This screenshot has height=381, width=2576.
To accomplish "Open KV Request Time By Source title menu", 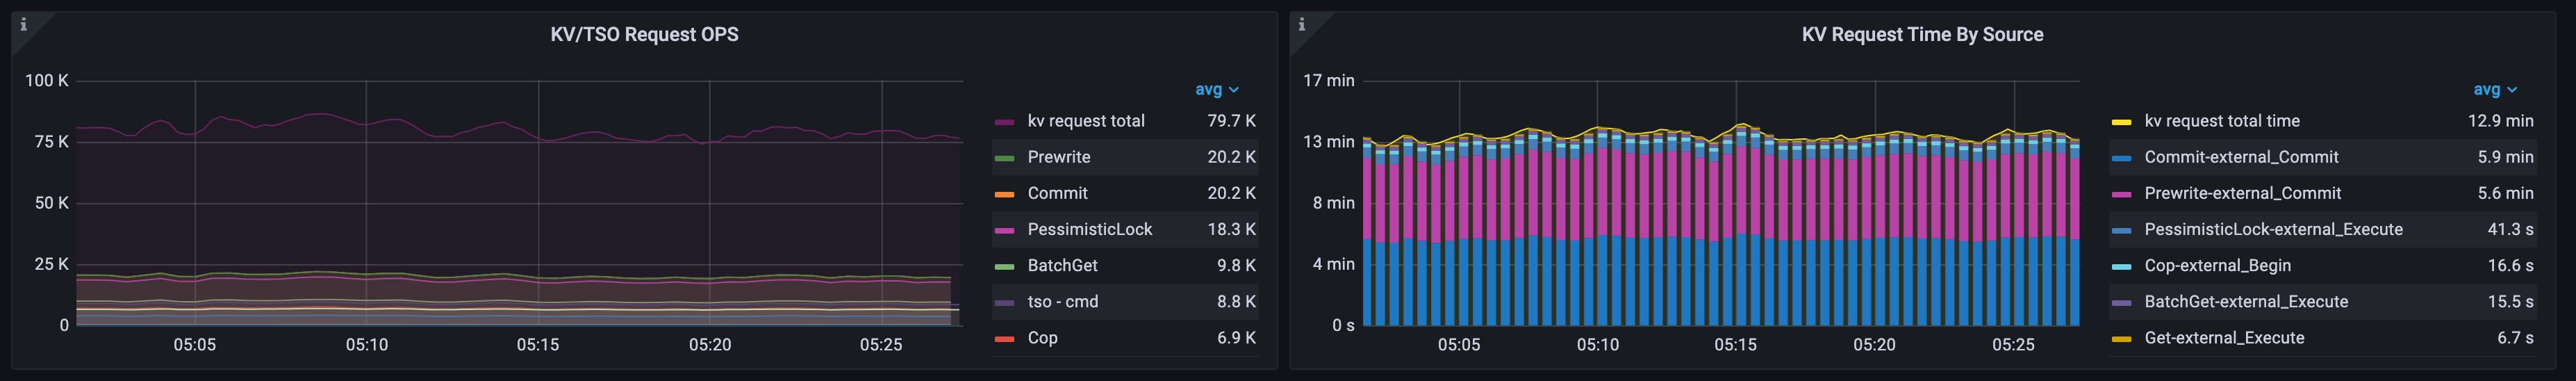I will click(x=1922, y=35).
